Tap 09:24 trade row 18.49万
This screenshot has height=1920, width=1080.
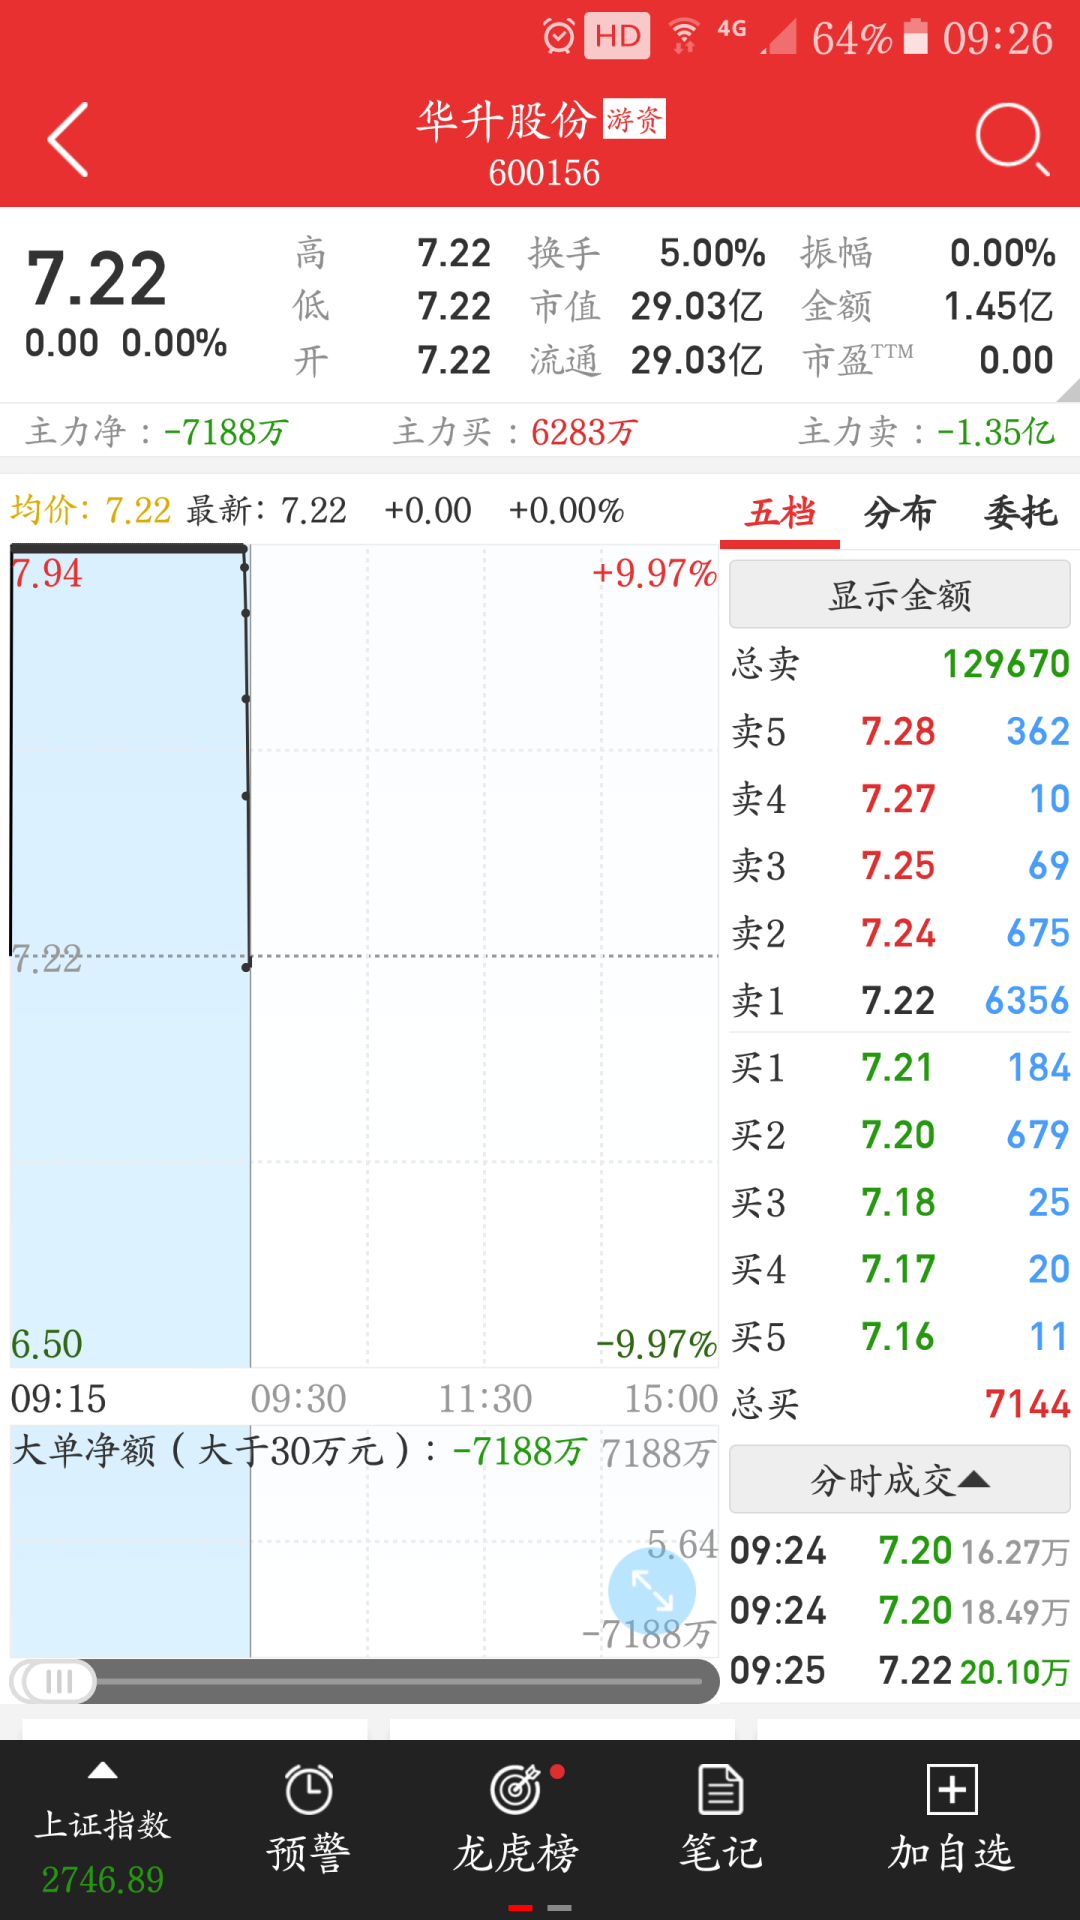(900, 1611)
